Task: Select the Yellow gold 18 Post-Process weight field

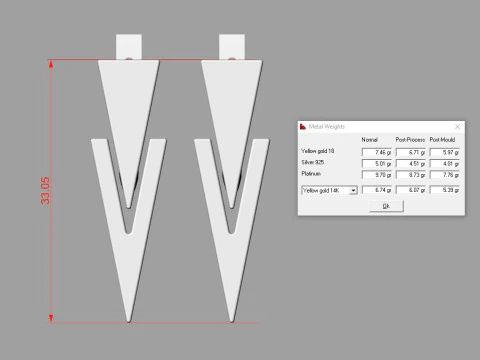Action: click(x=411, y=152)
